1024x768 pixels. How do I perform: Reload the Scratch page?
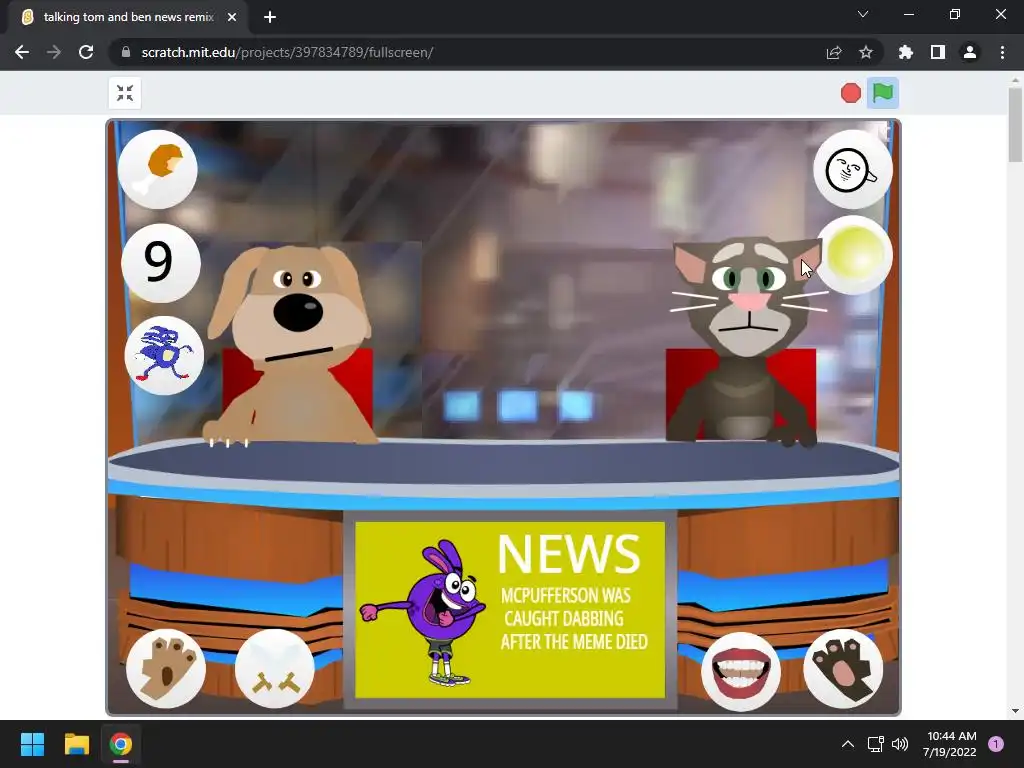tap(86, 52)
